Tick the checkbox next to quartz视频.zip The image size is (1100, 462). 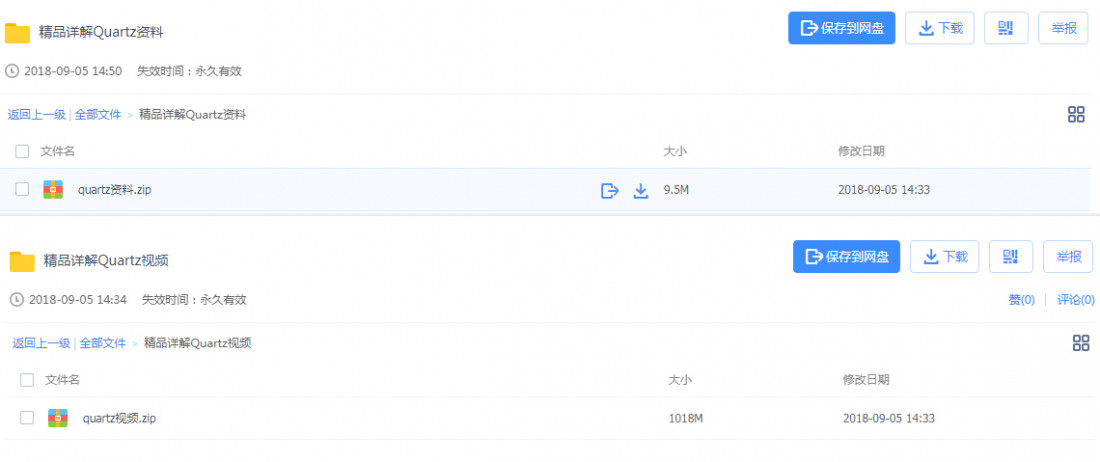[27, 418]
